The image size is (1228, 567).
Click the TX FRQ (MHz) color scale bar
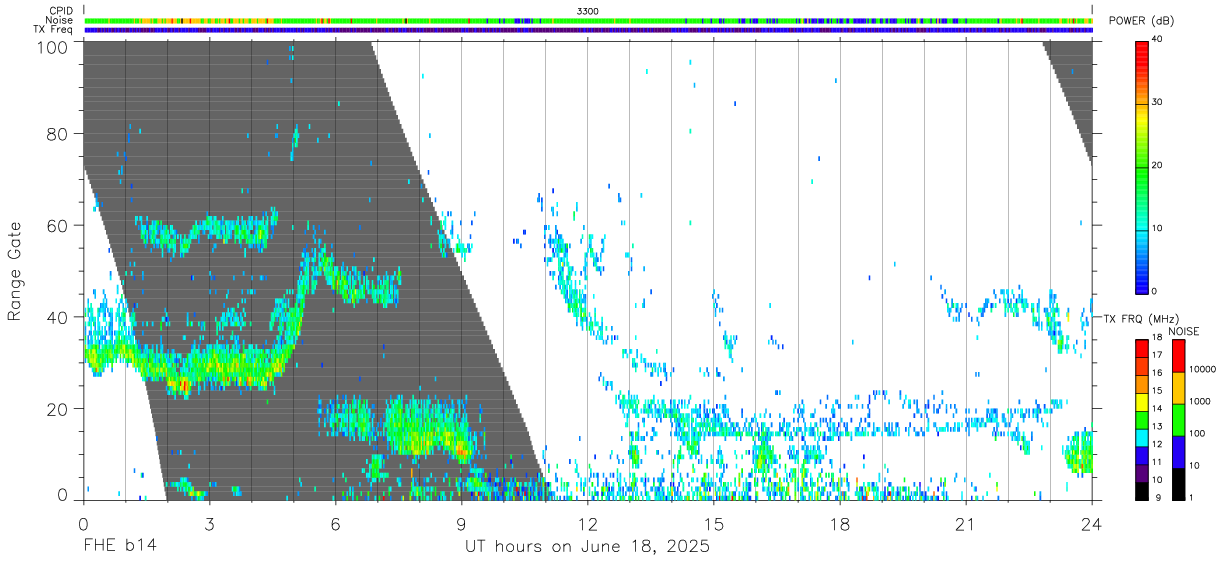1142,420
